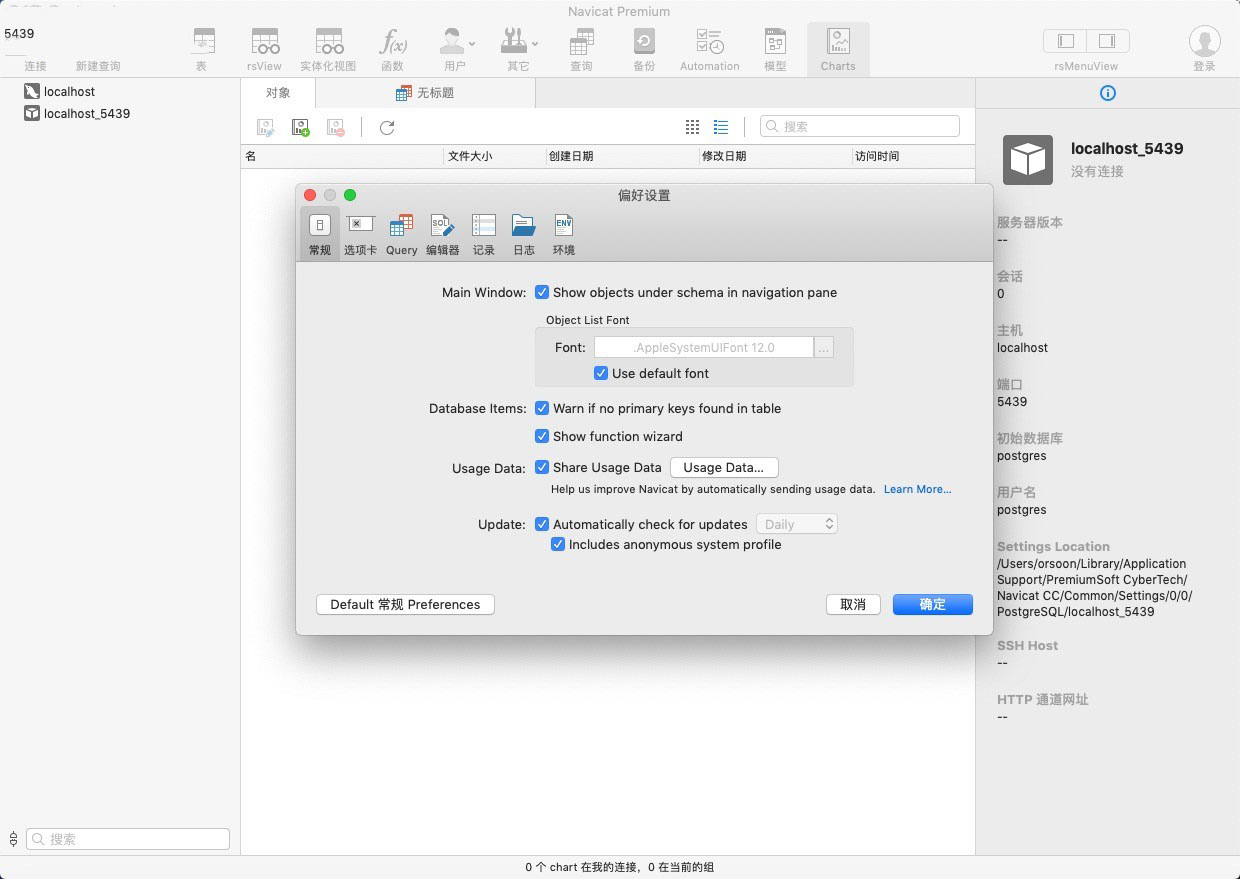Toggle left sidebar in rsMenuView
The width and height of the screenshot is (1240, 879).
pos(1065,41)
